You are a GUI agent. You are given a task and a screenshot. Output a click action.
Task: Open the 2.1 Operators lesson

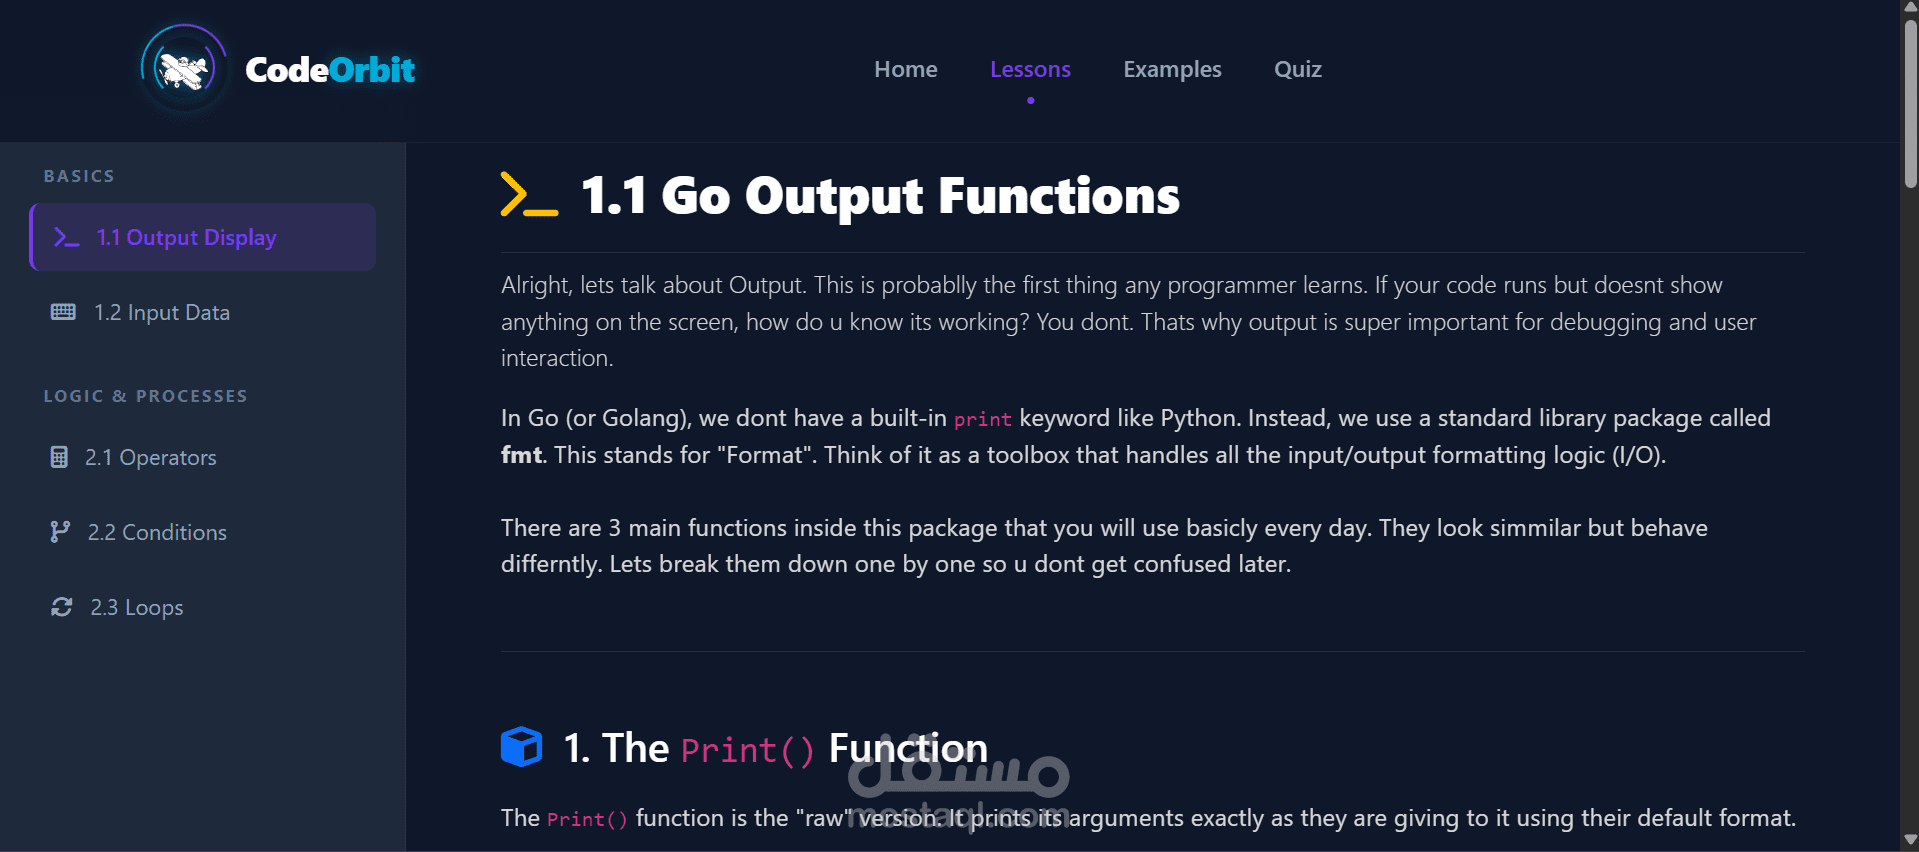[151, 457]
